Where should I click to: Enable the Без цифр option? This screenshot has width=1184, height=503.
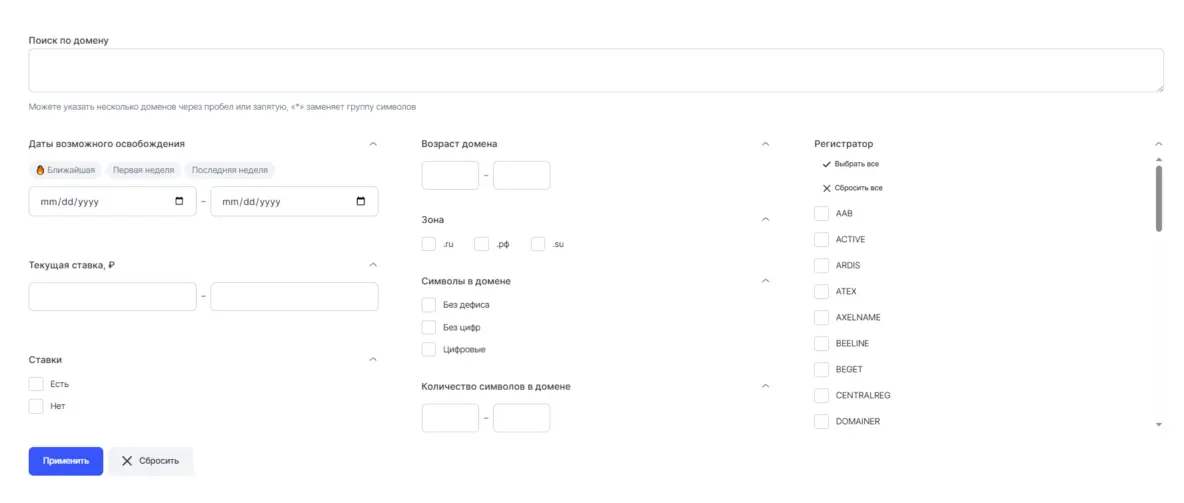coord(429,327)
